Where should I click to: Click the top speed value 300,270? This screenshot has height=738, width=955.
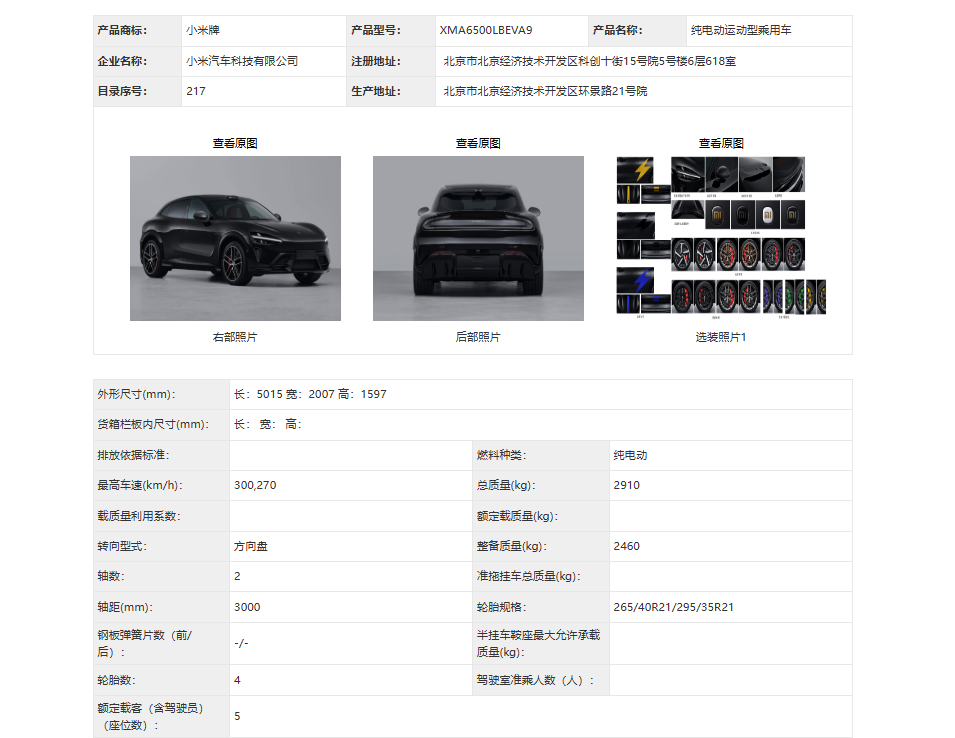point(255,485)
